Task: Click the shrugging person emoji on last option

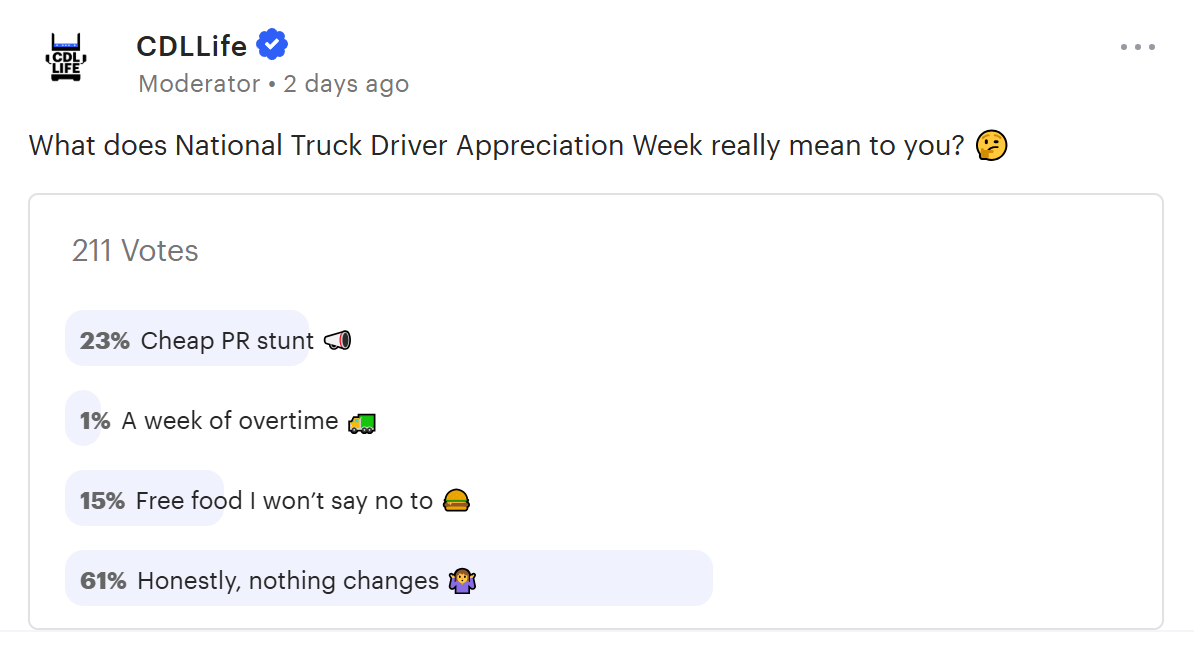Action: (463, 579)
